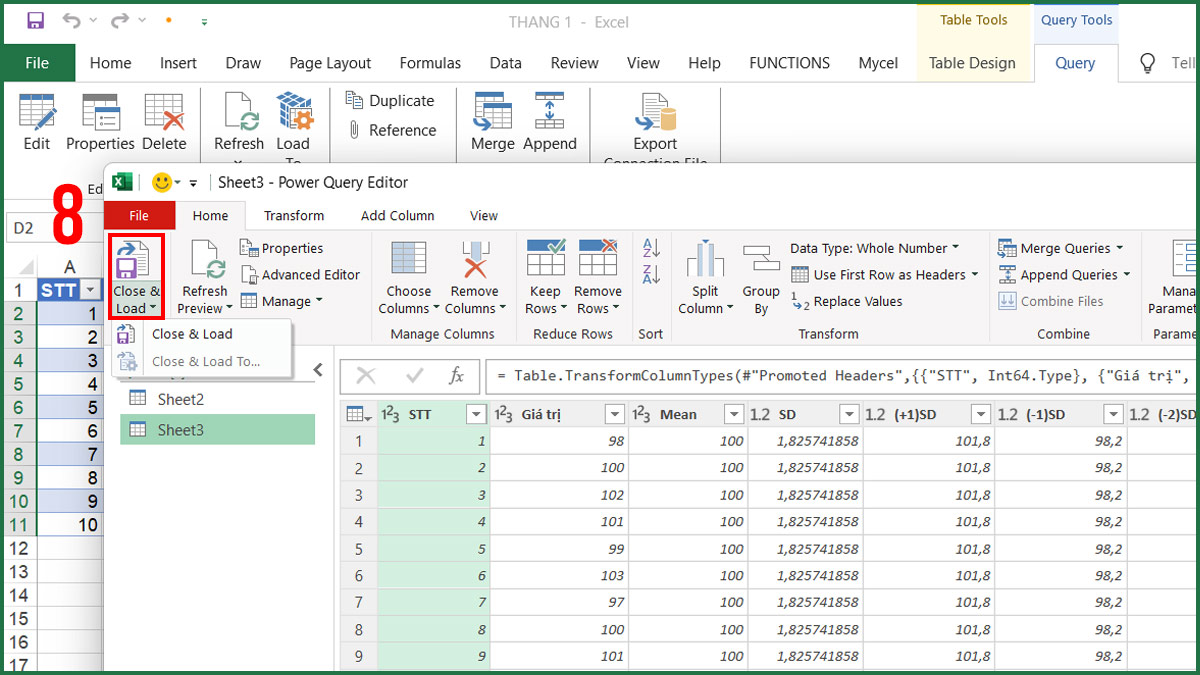
Task: Select the Keep Rows tool
Action: 545,277
